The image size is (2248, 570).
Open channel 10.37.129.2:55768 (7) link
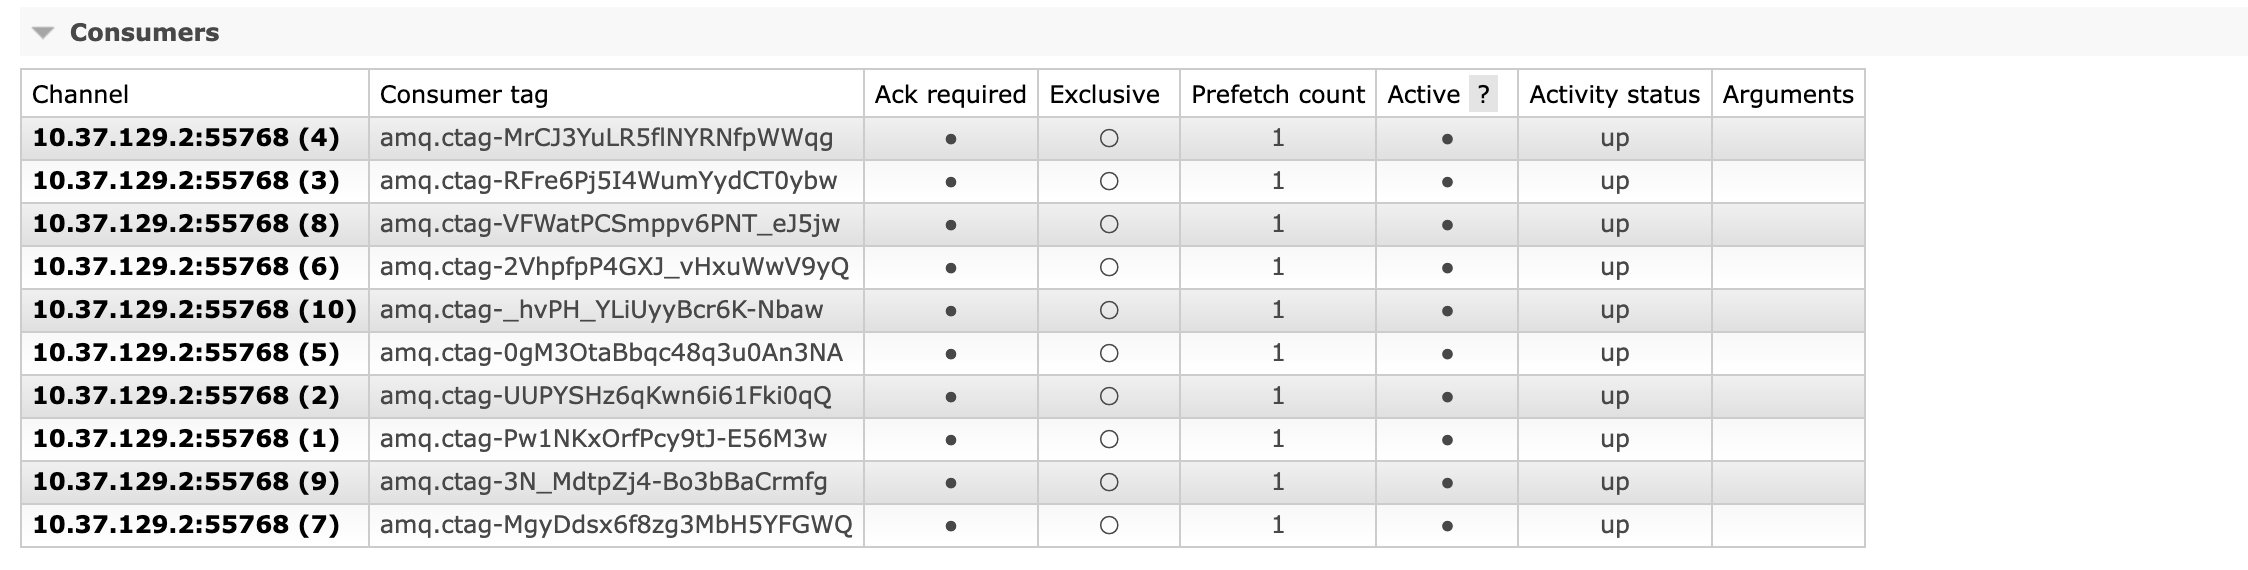(x=186, y=525)
